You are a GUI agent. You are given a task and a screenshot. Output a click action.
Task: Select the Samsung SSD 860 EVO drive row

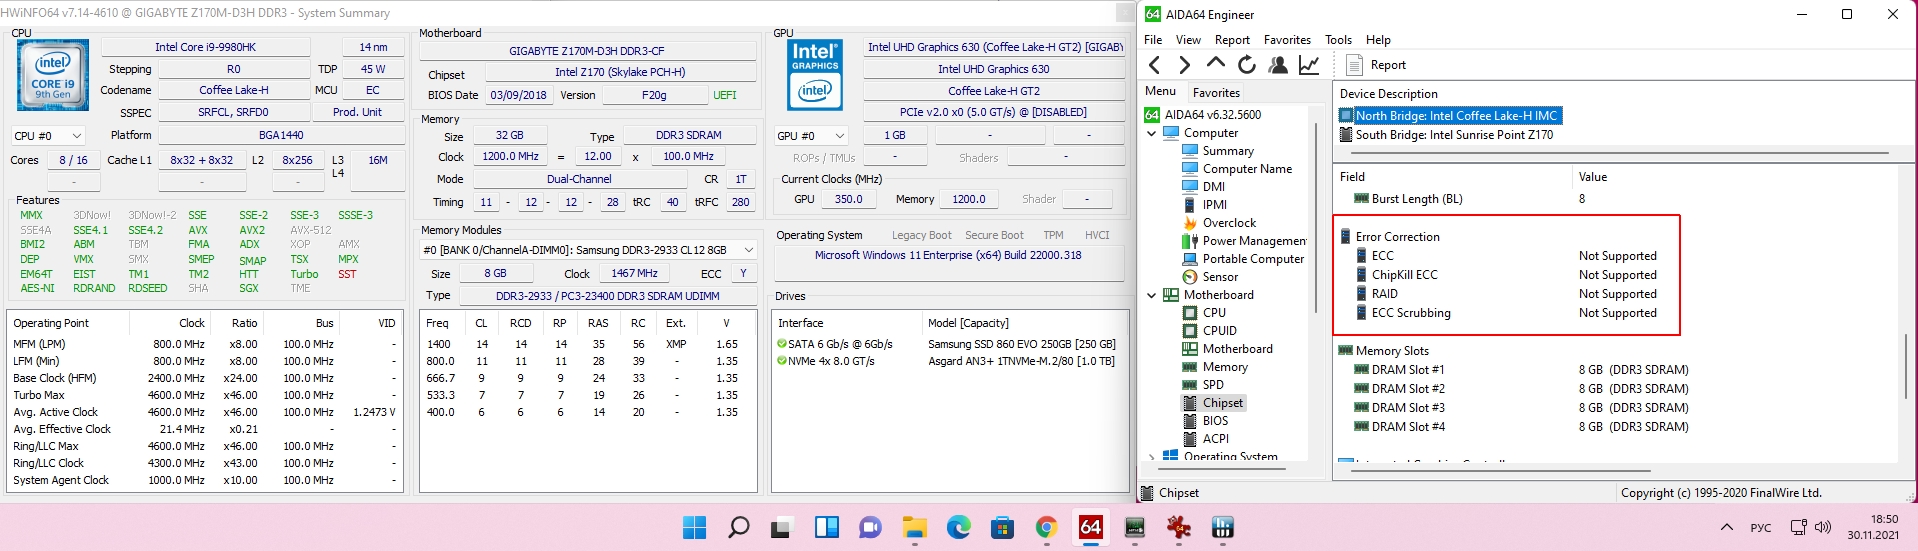pos(947,344)
